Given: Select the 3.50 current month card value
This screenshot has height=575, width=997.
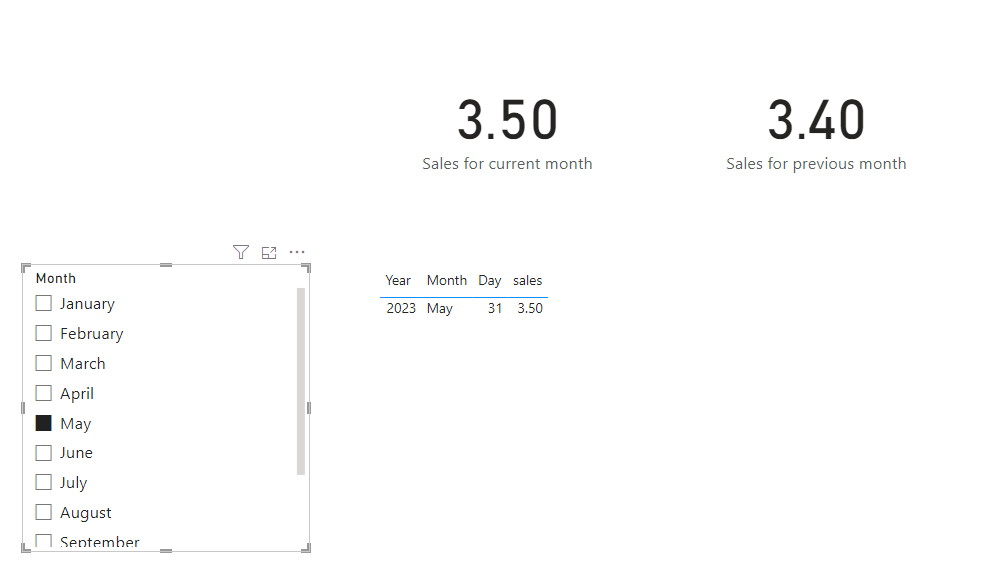Looking at the screenshot, I should pos(507,120).
